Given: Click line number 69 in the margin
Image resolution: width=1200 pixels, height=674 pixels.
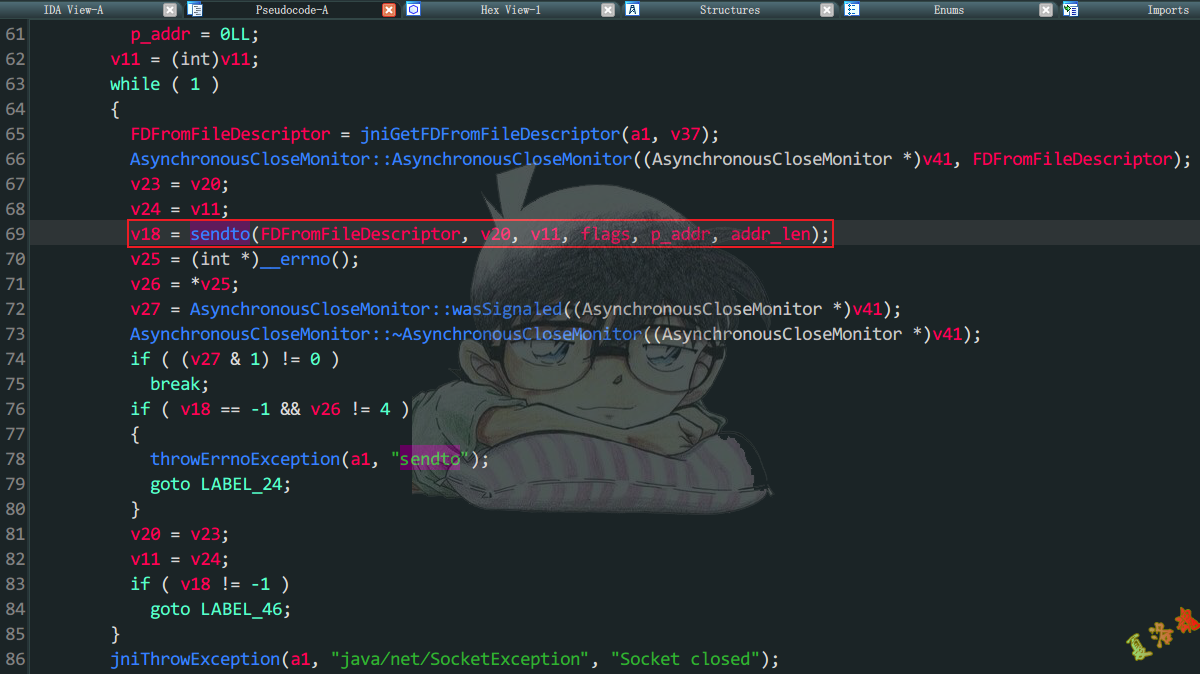Looking at the screenshot, I should (15, 233).
